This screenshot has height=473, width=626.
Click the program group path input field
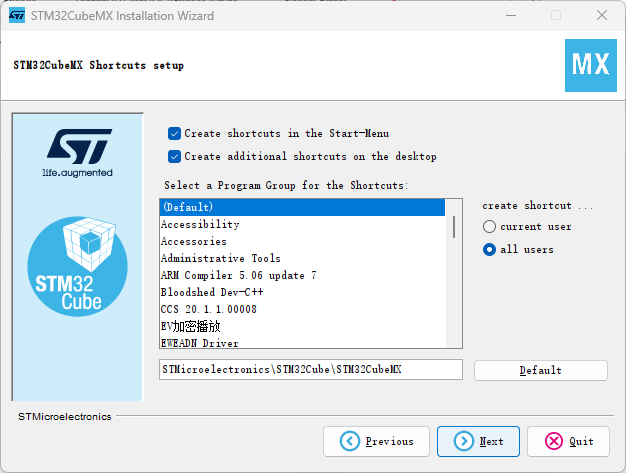point(311,370)
